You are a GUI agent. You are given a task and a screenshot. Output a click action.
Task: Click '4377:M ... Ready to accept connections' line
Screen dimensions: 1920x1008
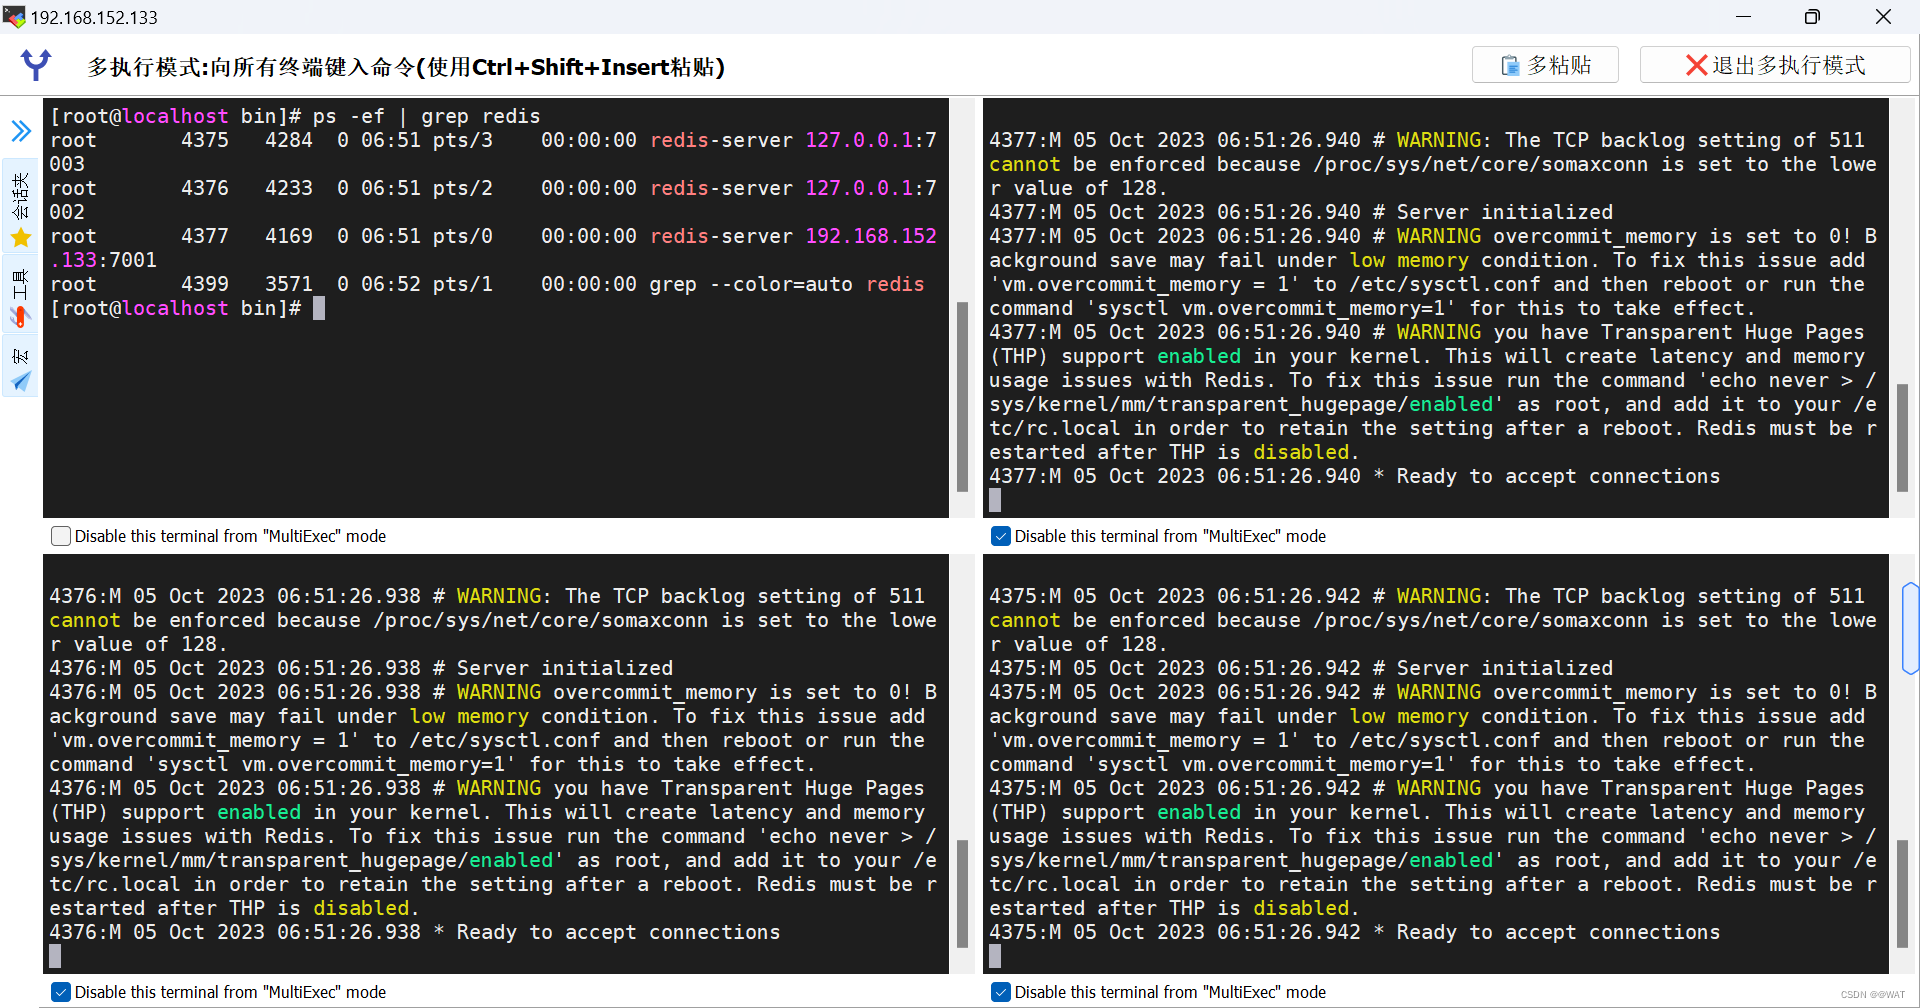pyautogui.click(x=1355, y=476)
